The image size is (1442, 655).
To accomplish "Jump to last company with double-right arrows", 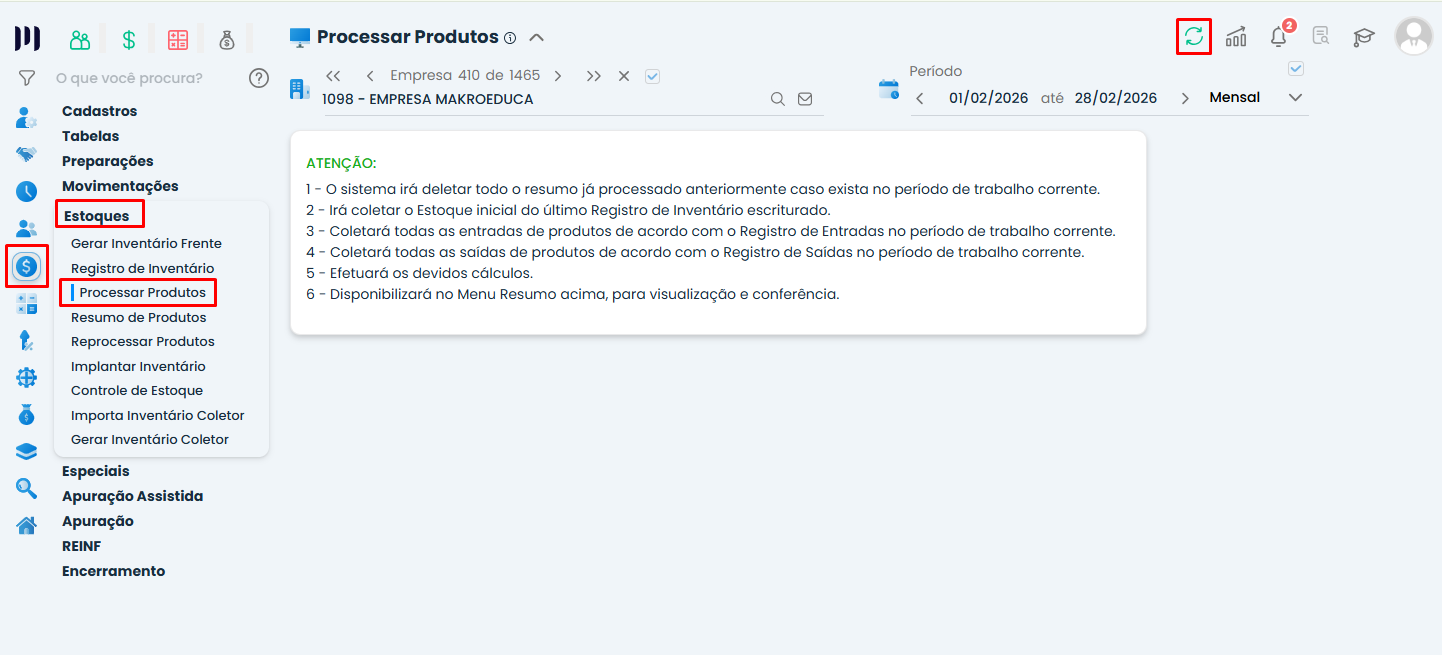I will pos(594,76).
